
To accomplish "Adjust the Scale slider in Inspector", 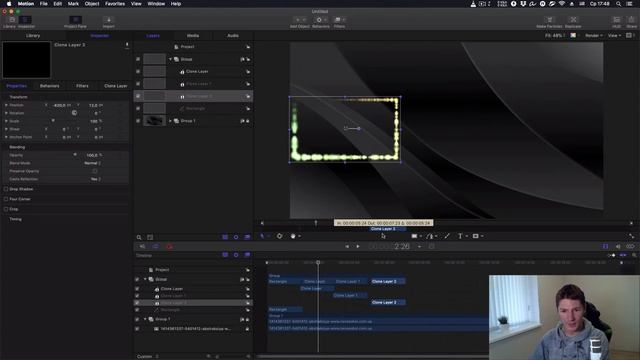I will (53, 120).
